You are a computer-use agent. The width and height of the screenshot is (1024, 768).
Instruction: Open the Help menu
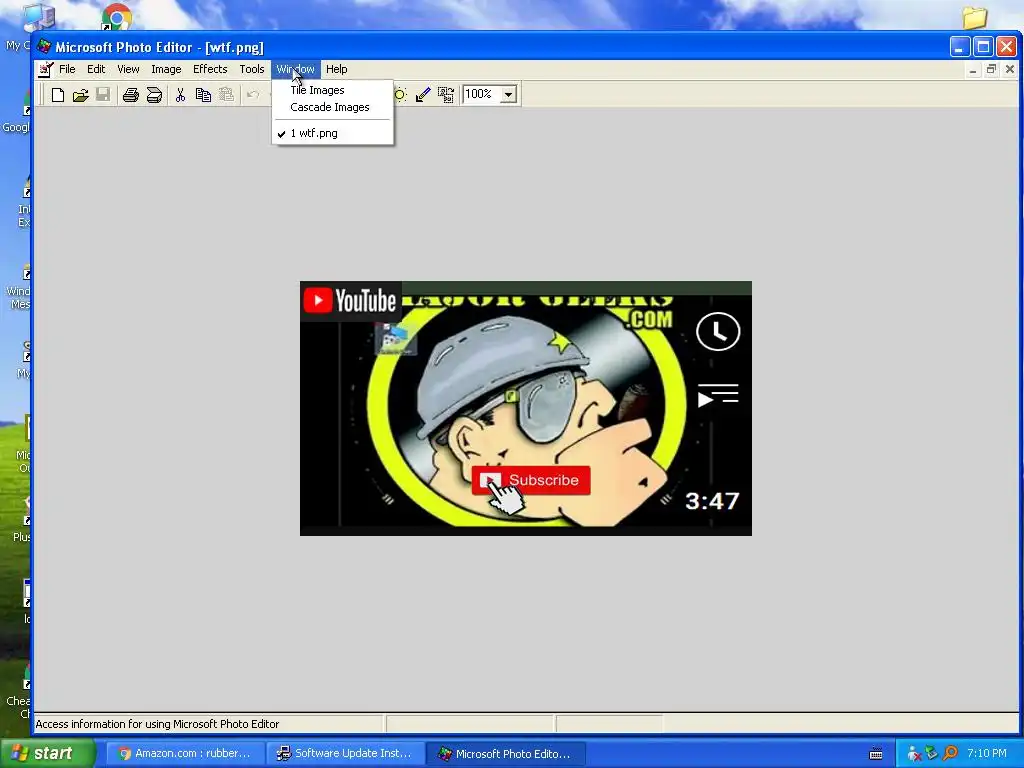click(x=336, y=69)
